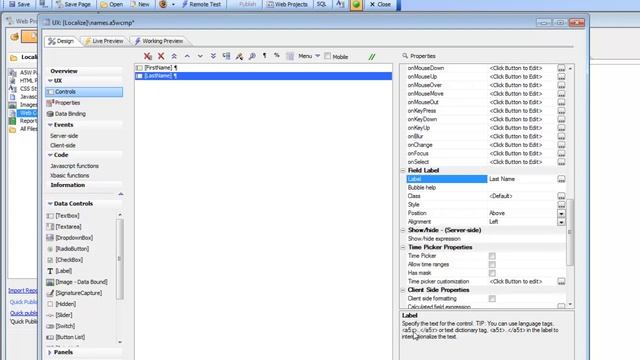Click the green double-slash comment icon
The width and height of the screenshot is (640, 360).
coord(371,57)
